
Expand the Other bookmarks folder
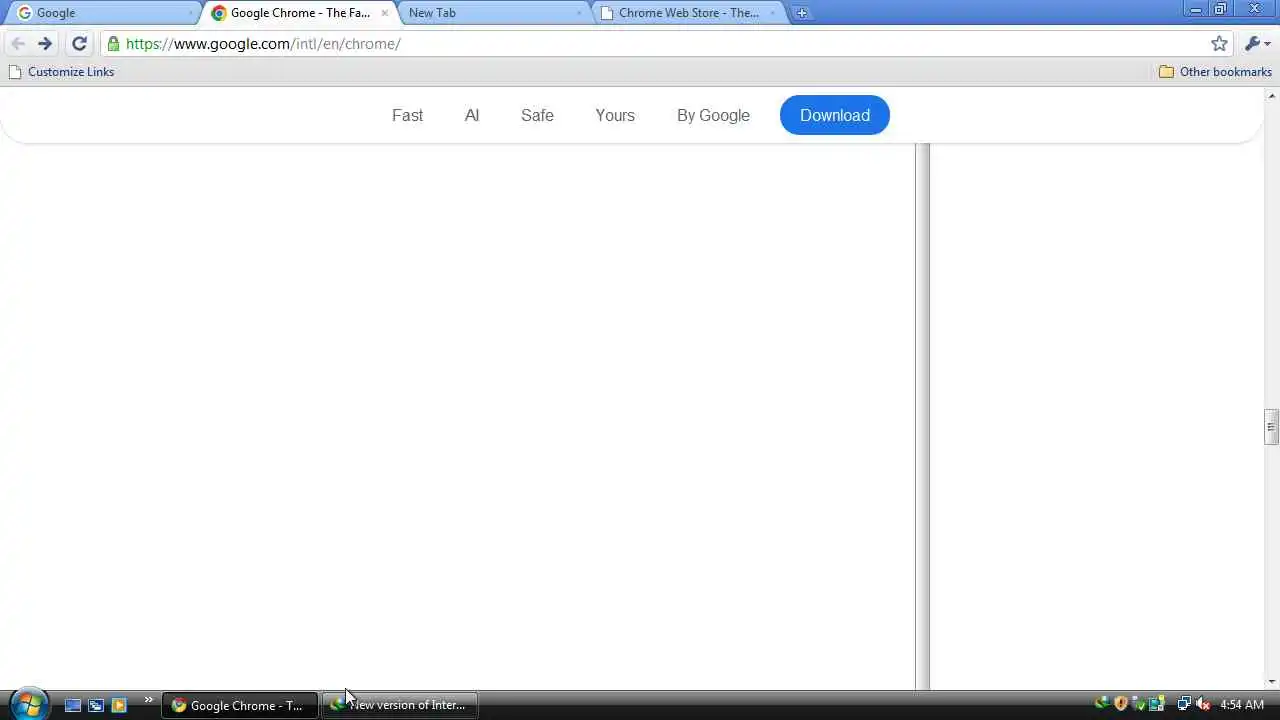1215,72
